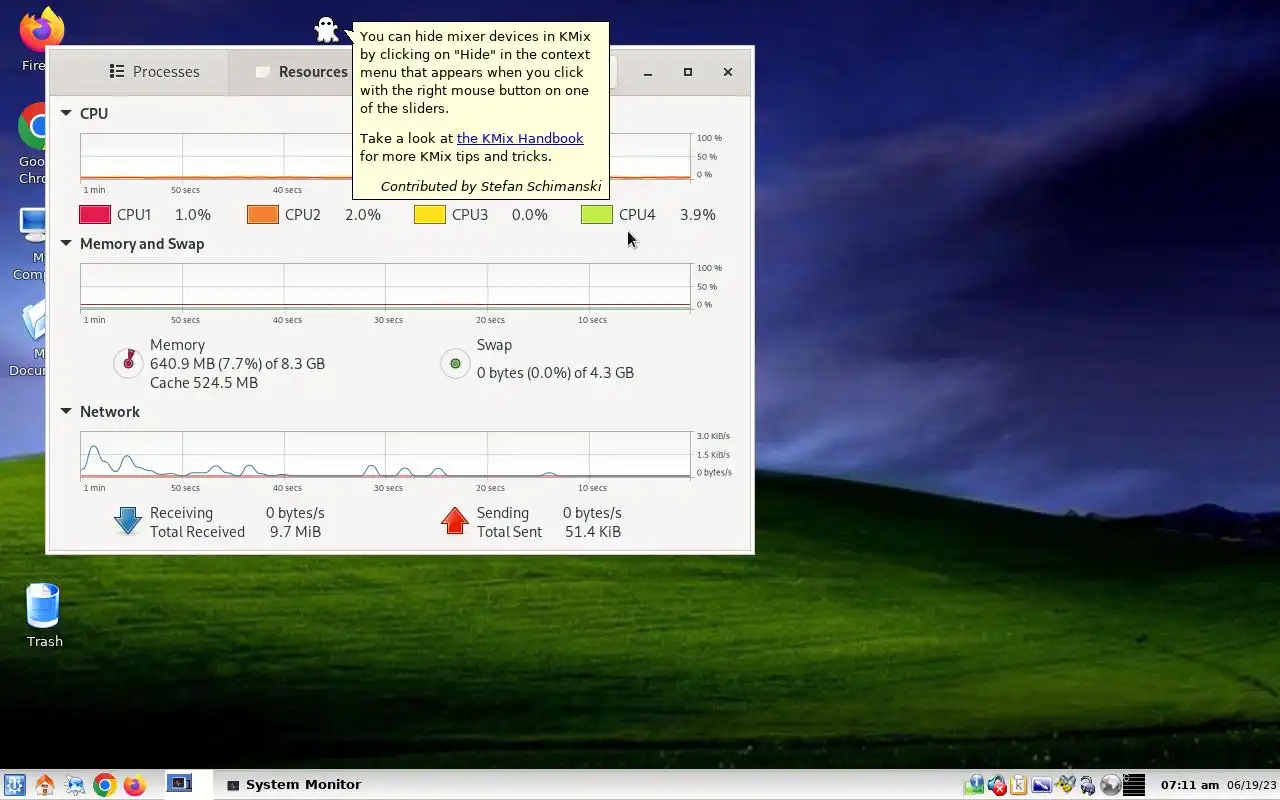Click the swap value '0 bytes (0.0%) of 4.3 GB'
This screenshot has width=1280, height=800.
555,373
